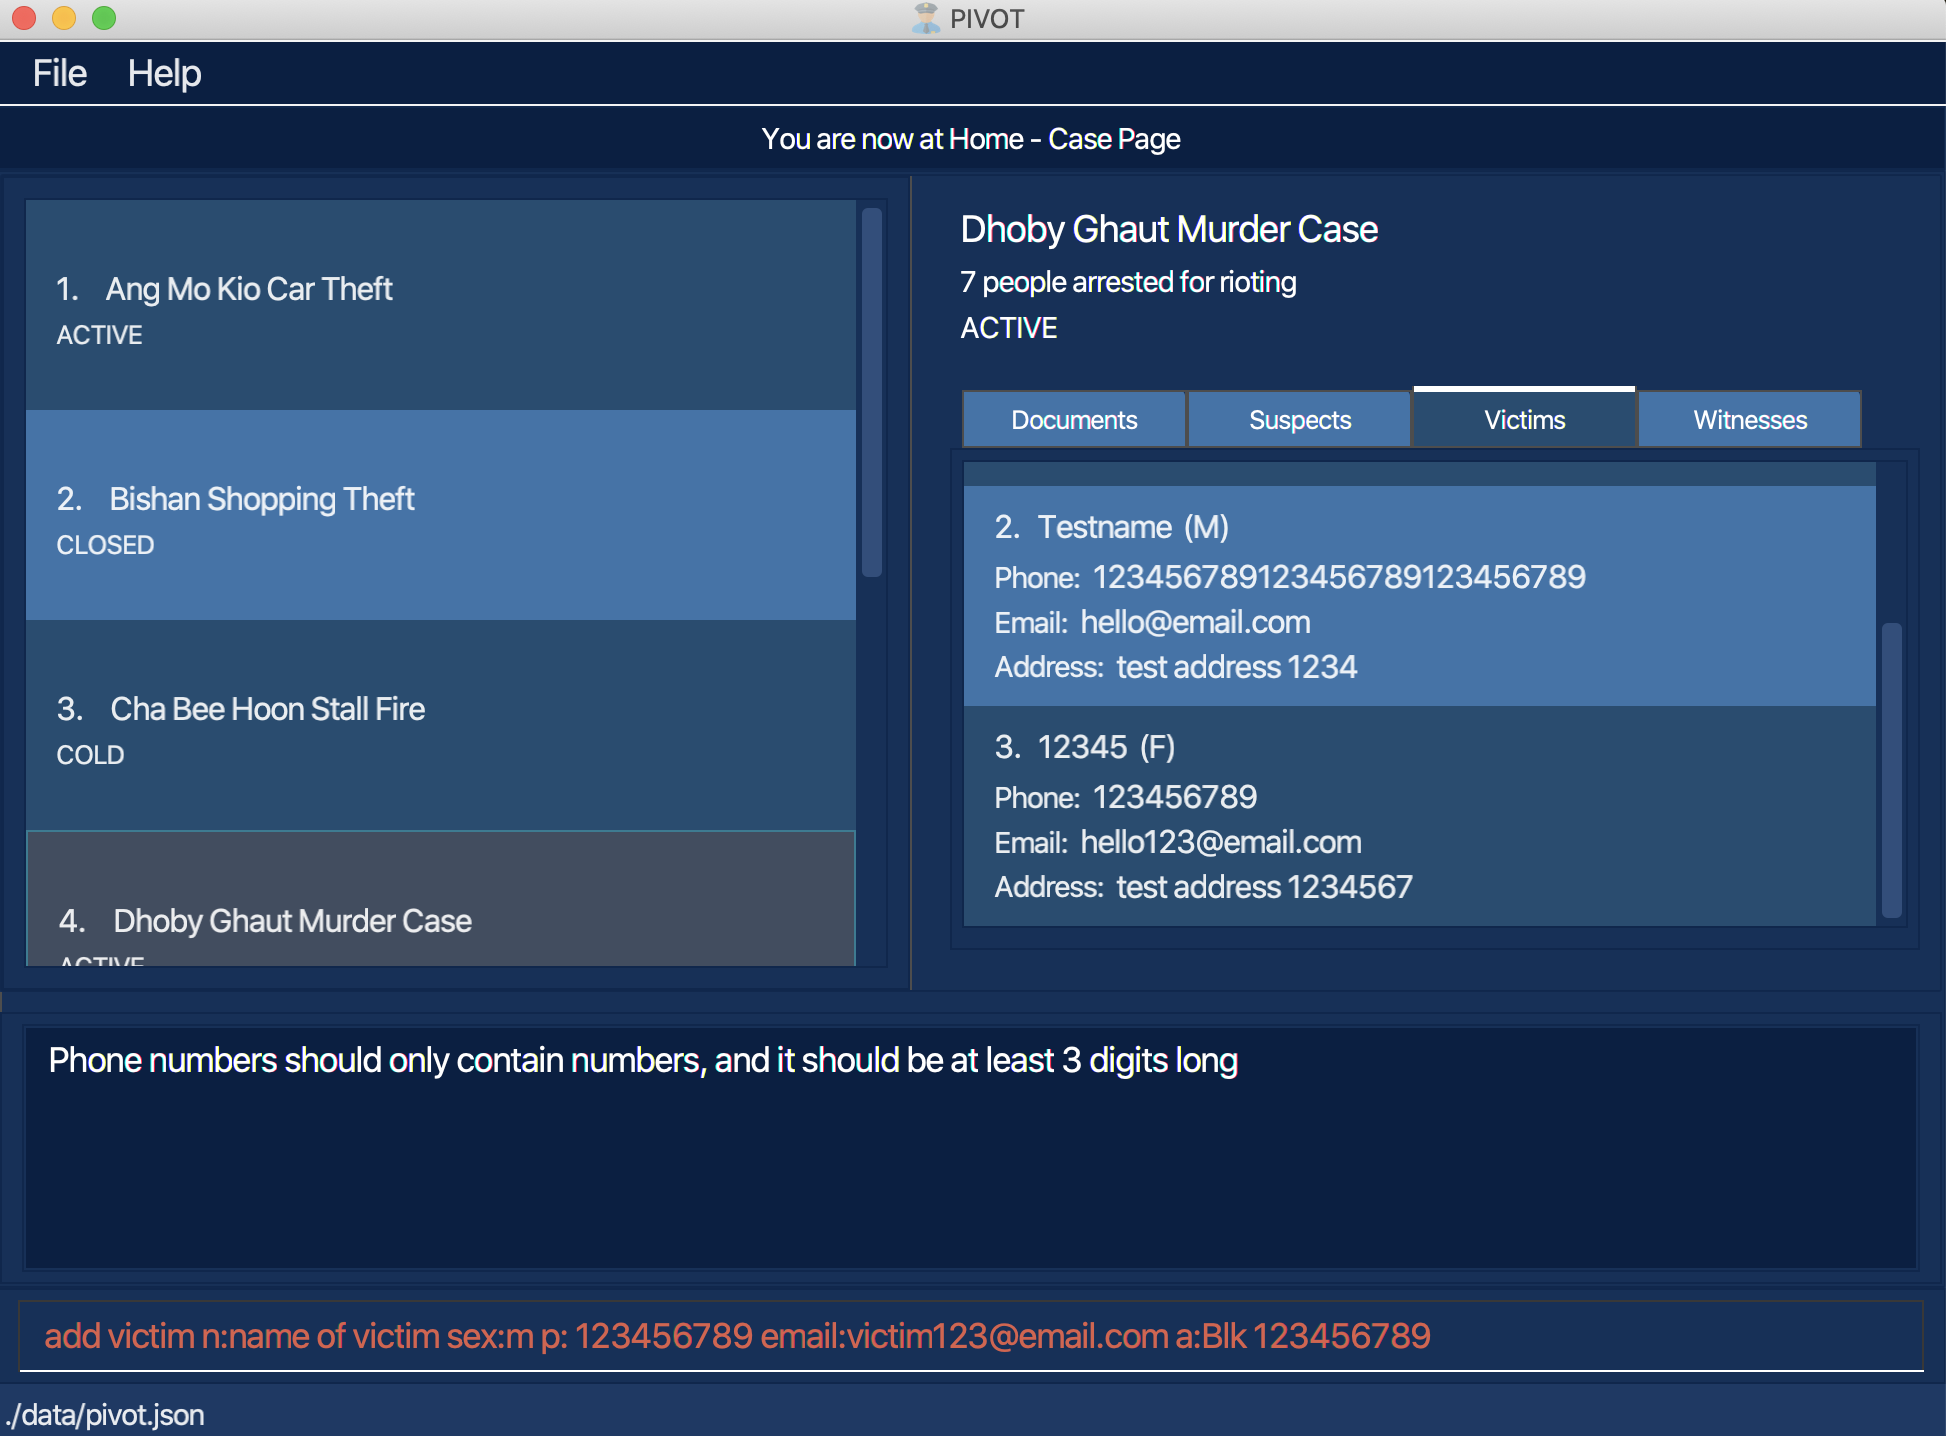
Task: Switch to the Documents tab
Action: click(1073, 420)
